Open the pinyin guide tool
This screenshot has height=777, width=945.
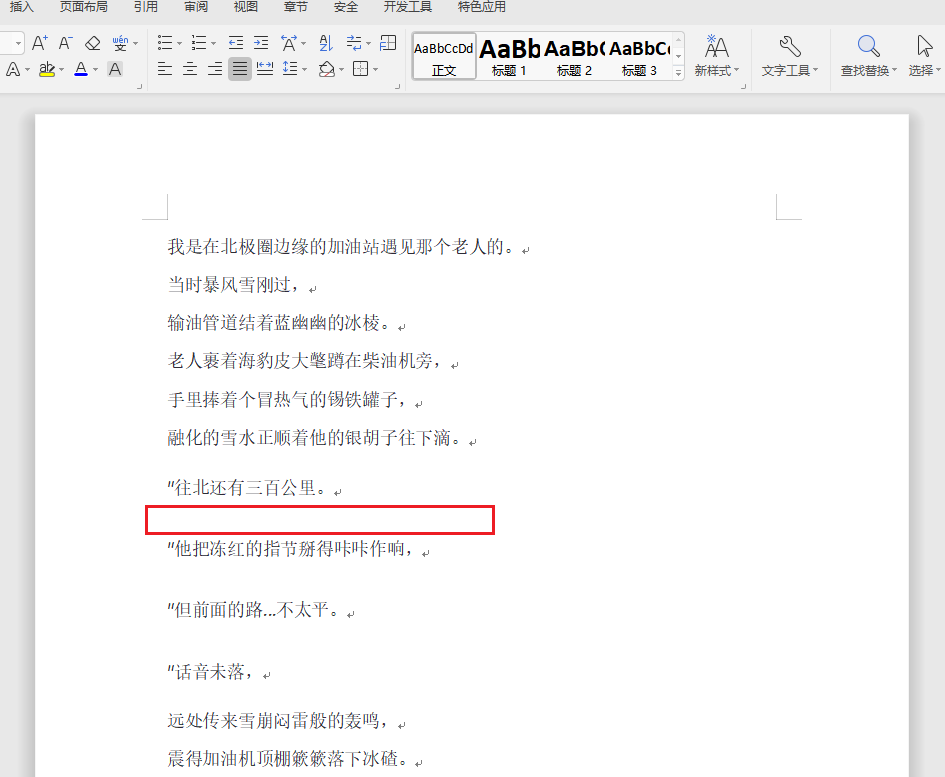click(118, 44)
